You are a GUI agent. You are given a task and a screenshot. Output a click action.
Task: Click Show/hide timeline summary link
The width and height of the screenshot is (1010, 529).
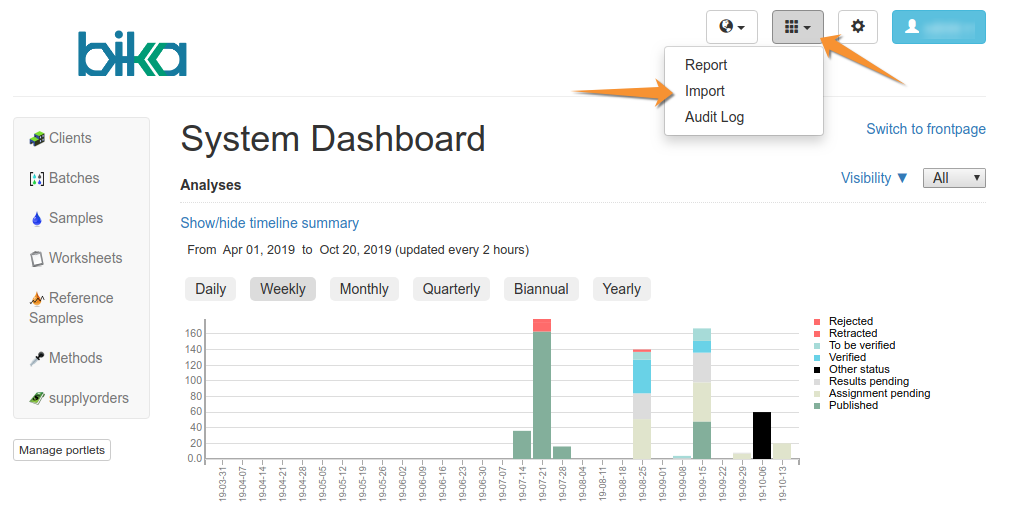(x=269, y=223)
